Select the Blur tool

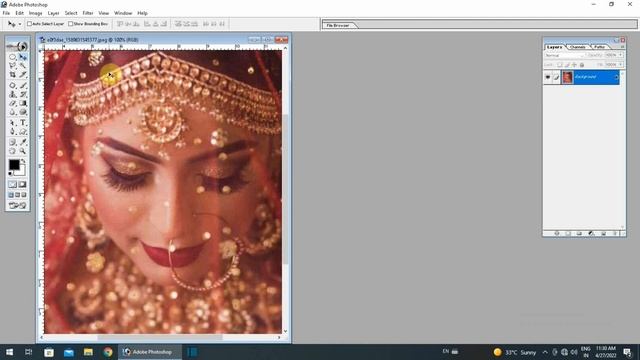pyautogui.click(x=13, y=112)
